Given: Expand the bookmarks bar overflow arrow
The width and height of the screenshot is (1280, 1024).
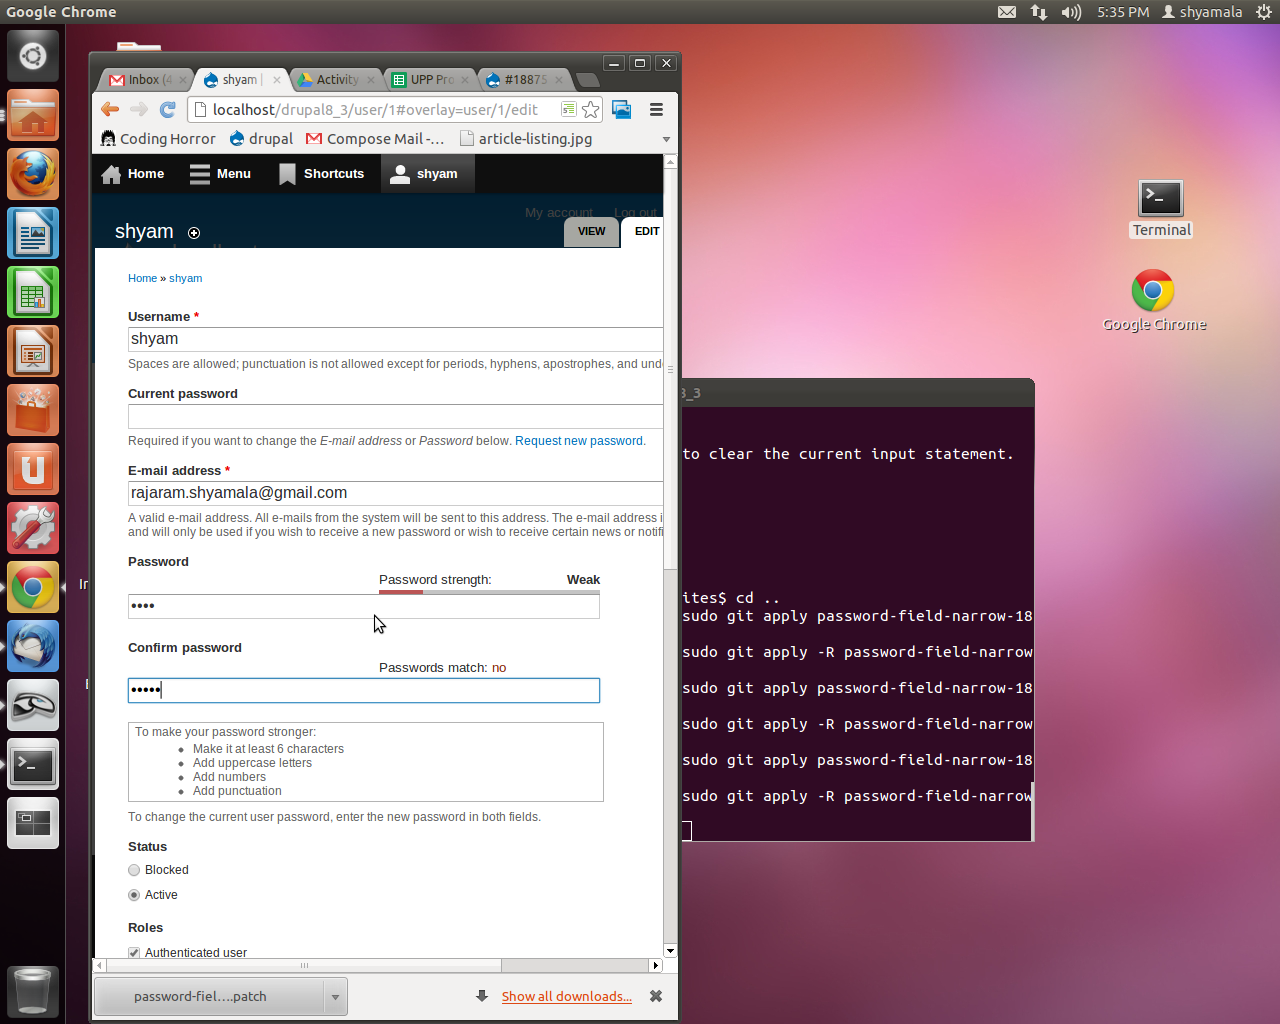Looking at the screenshot, I should pos(666,139).
